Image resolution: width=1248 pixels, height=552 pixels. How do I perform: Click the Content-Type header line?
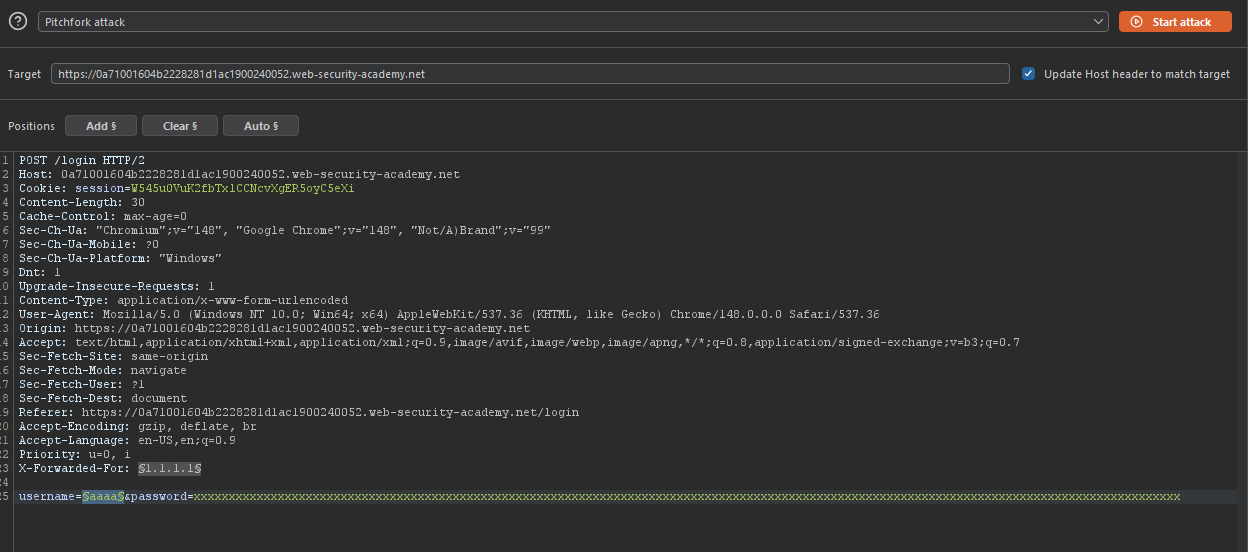click(183, 300)
